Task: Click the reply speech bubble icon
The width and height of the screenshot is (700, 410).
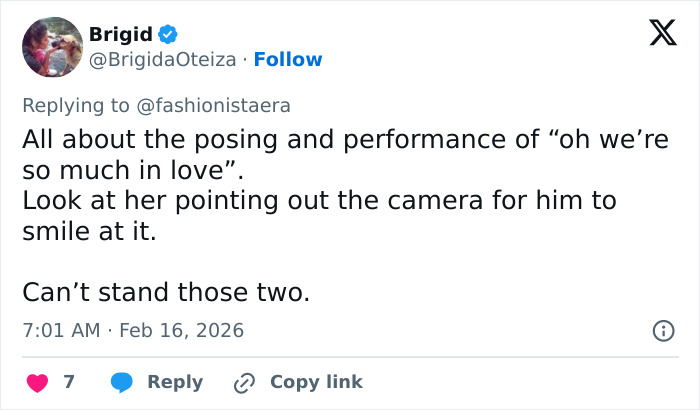Action: click(x=122, y=382)
